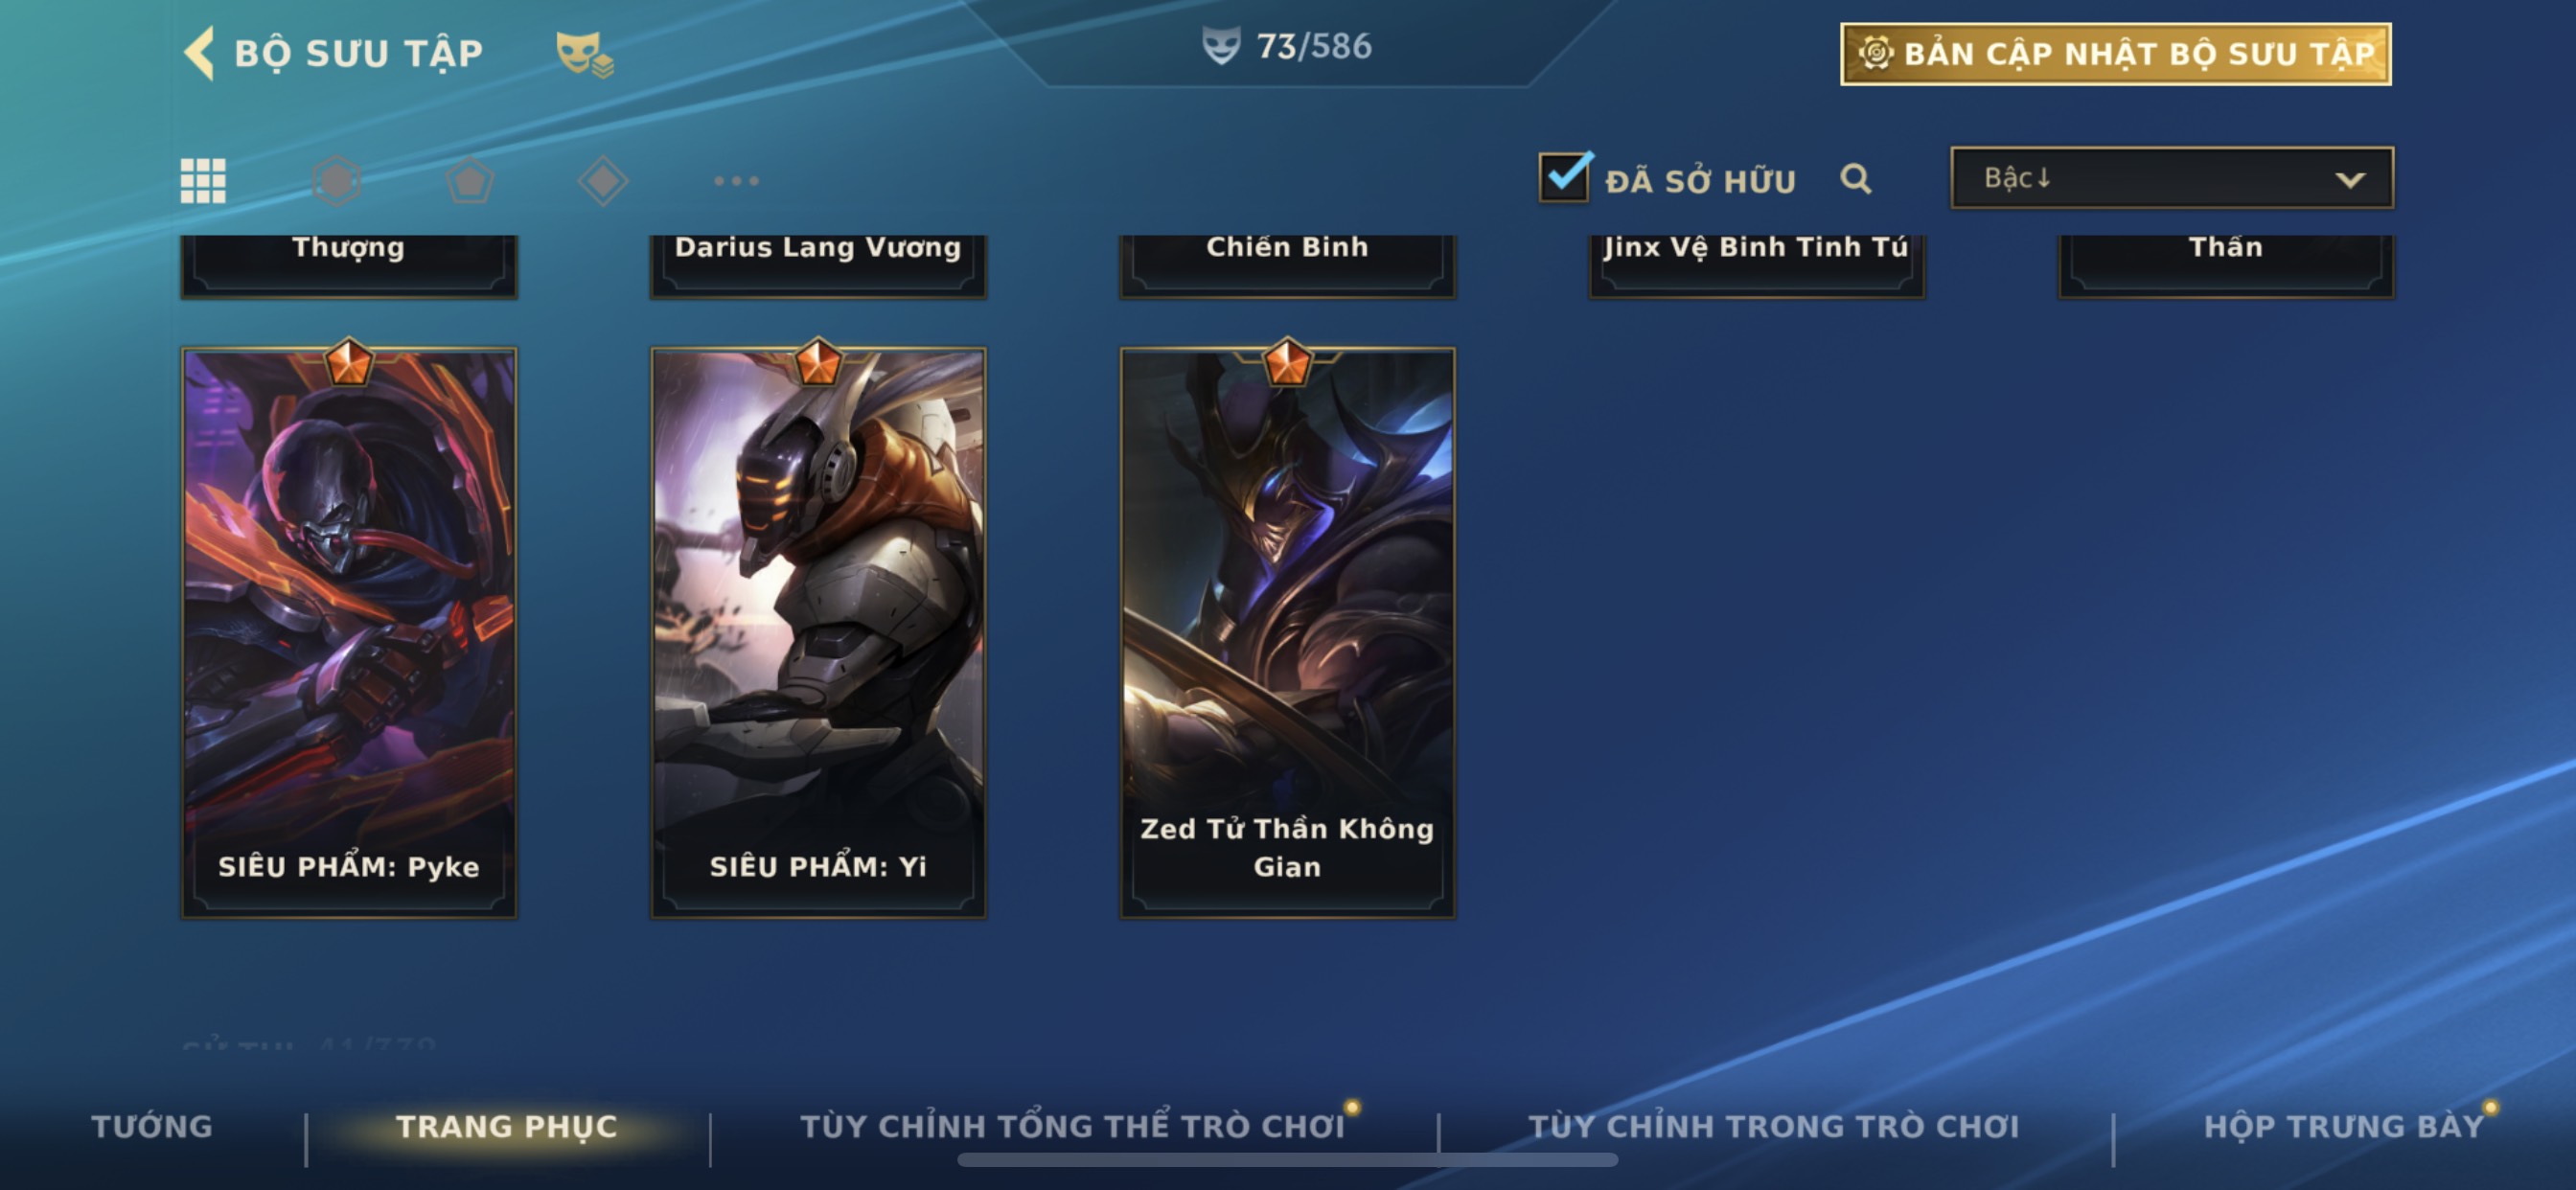The height and width of the screenshot is (1190, 2576).
Task: Select the SIÊU PHẨM: Yi skin card
Action: click(x=818, y=632)
